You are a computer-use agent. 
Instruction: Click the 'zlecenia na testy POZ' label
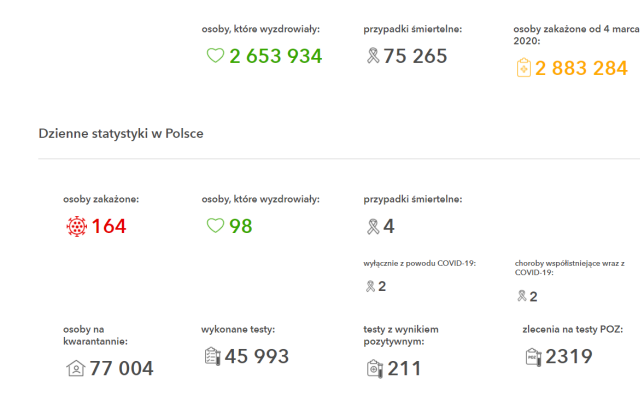(x=573, y=329)
